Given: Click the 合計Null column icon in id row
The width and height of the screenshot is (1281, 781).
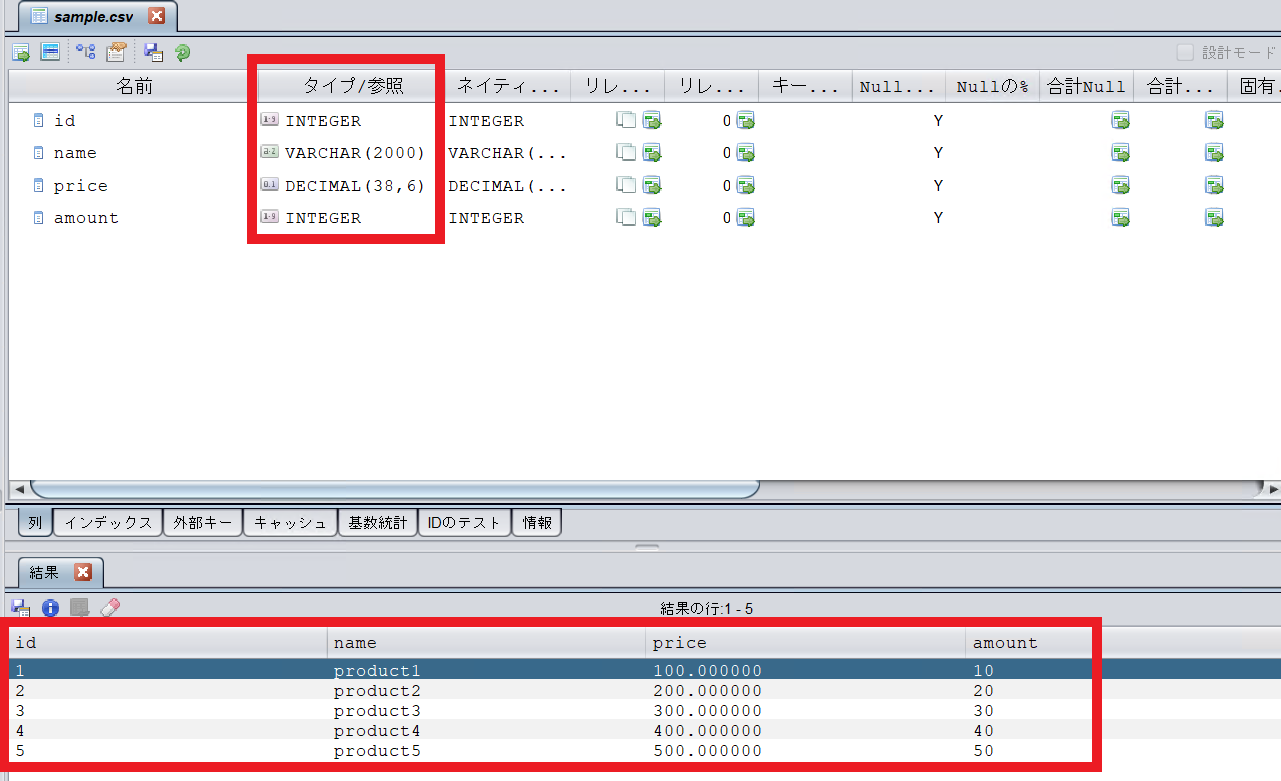Looking at the screenshot, I should [x=1120, y=121].
